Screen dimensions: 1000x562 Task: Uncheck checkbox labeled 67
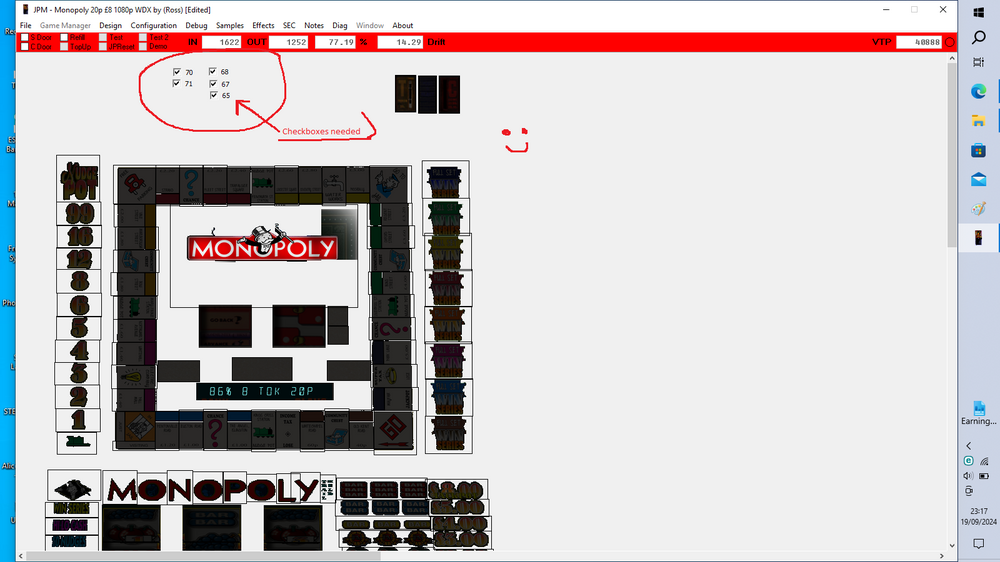click(x=213, y=84)
